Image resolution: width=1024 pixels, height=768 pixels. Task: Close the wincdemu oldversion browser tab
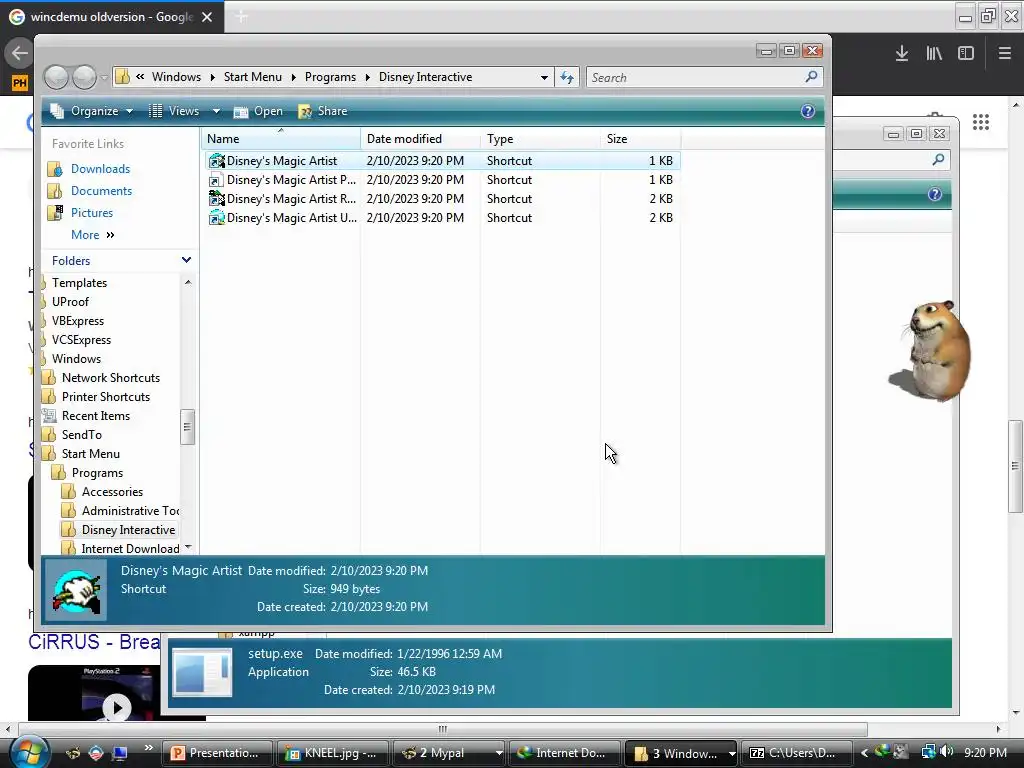pyautogui.click(x=207, y=17)
